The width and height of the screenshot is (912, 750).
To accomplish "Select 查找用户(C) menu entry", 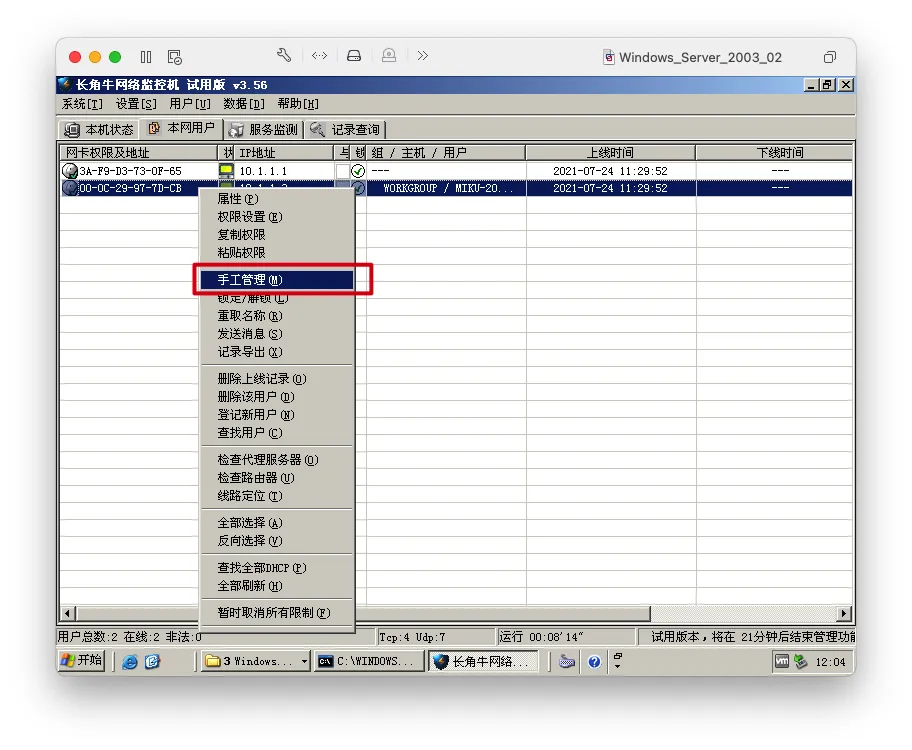I will (x=277, y=433).
